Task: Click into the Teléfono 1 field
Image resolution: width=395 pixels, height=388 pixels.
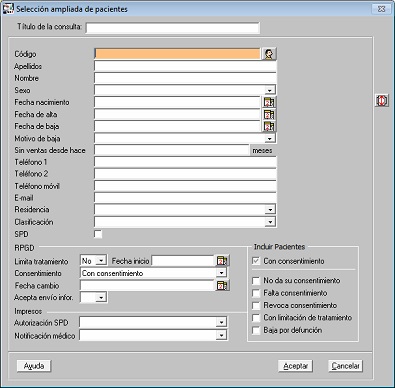Action: 185,162
